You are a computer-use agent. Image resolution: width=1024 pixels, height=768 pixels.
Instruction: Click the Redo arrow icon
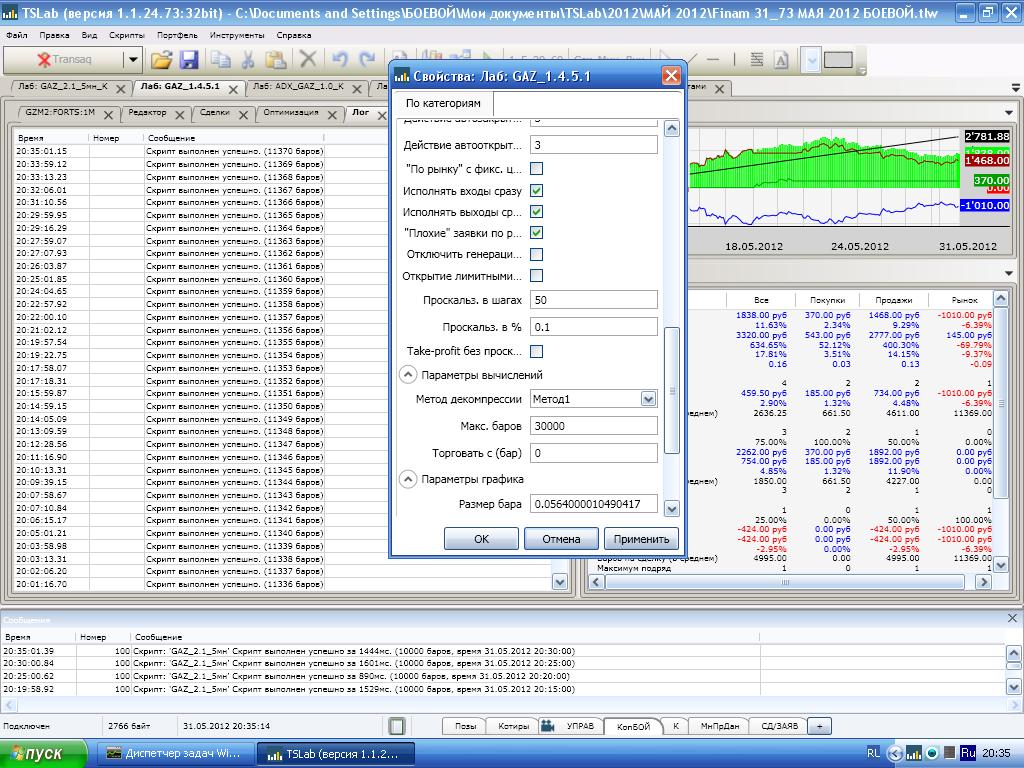[x=366, y=60]
